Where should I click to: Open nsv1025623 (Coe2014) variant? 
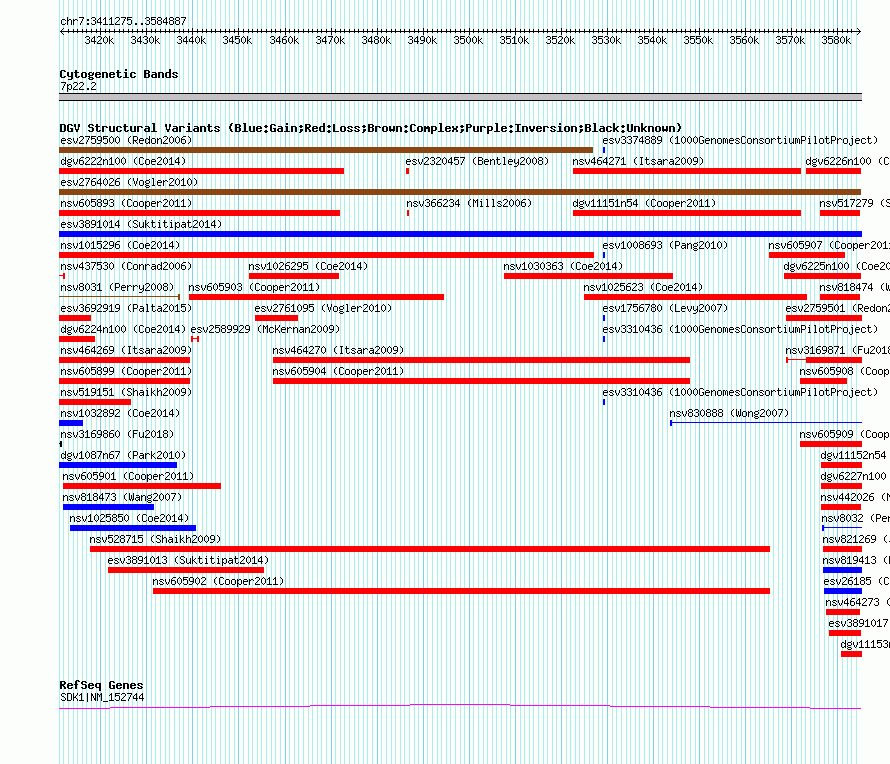pos(643,287)
